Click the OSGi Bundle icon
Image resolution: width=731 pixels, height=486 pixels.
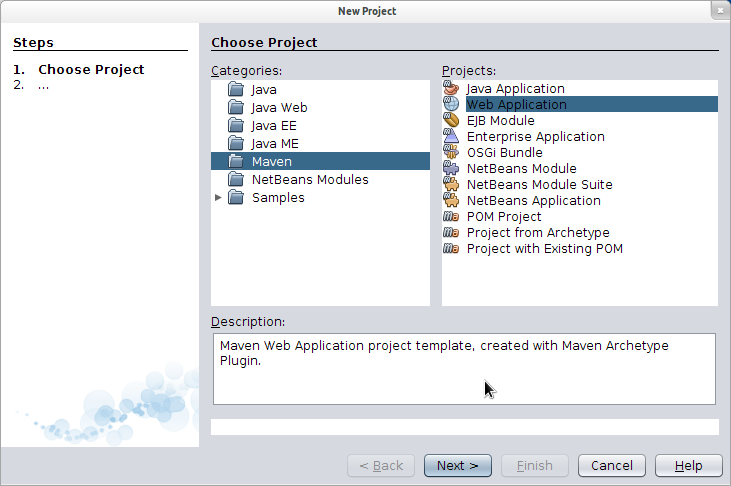click(x=451, y=152)
